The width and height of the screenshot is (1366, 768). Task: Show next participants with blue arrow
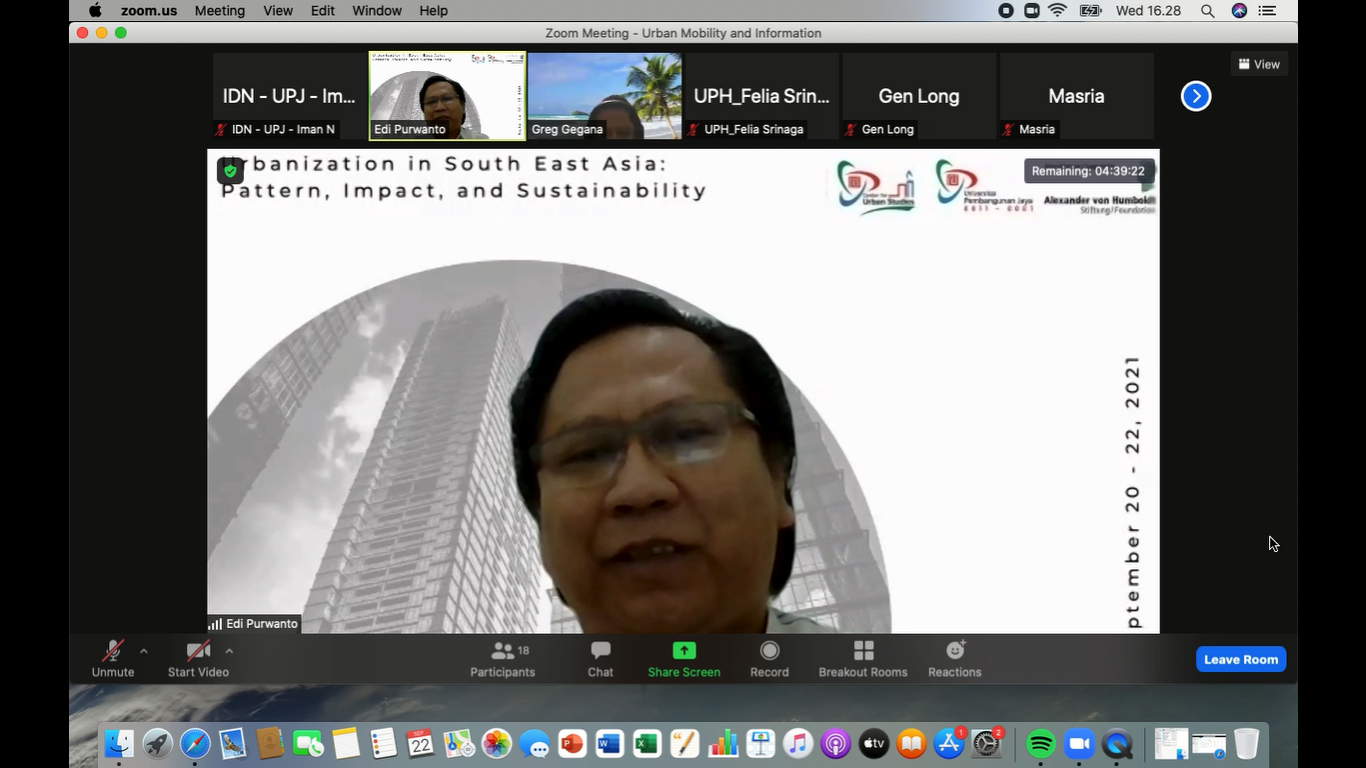(1196, 96)
